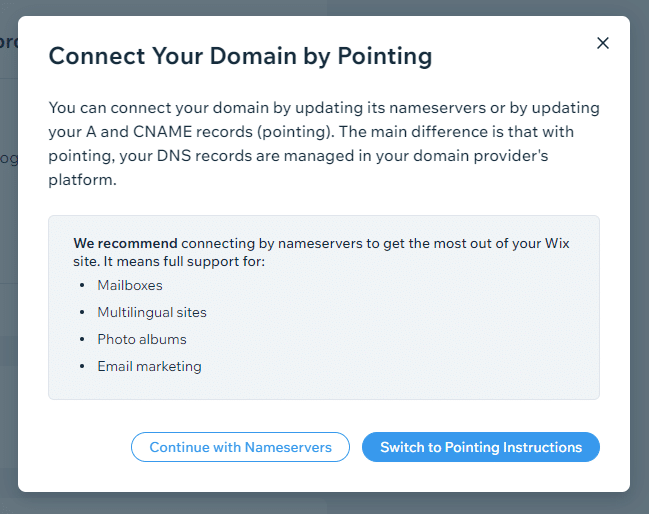Click the bullet dot beside Photo albums
649x514 pixels.
pyautogui.click(x=82, y=340)
